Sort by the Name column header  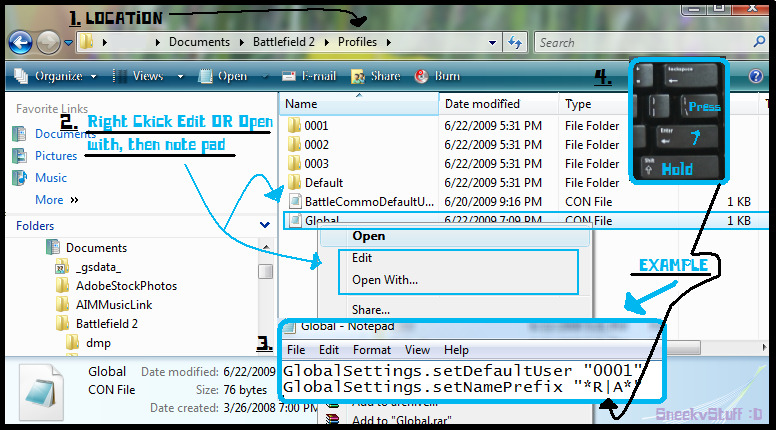(359, 104)
